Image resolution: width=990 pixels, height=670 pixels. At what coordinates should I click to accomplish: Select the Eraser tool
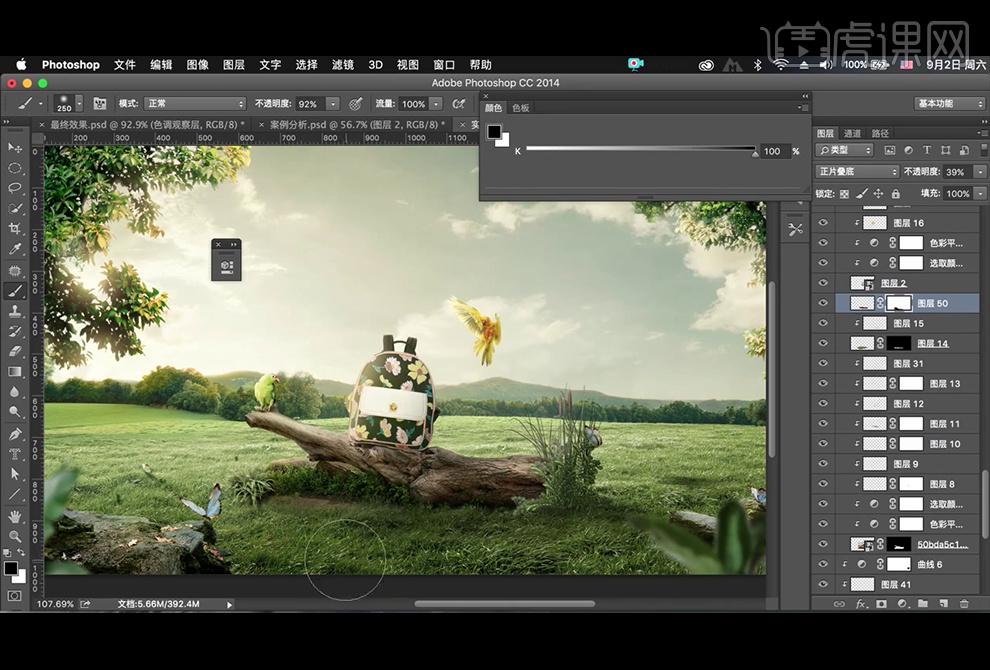[15, 351]
